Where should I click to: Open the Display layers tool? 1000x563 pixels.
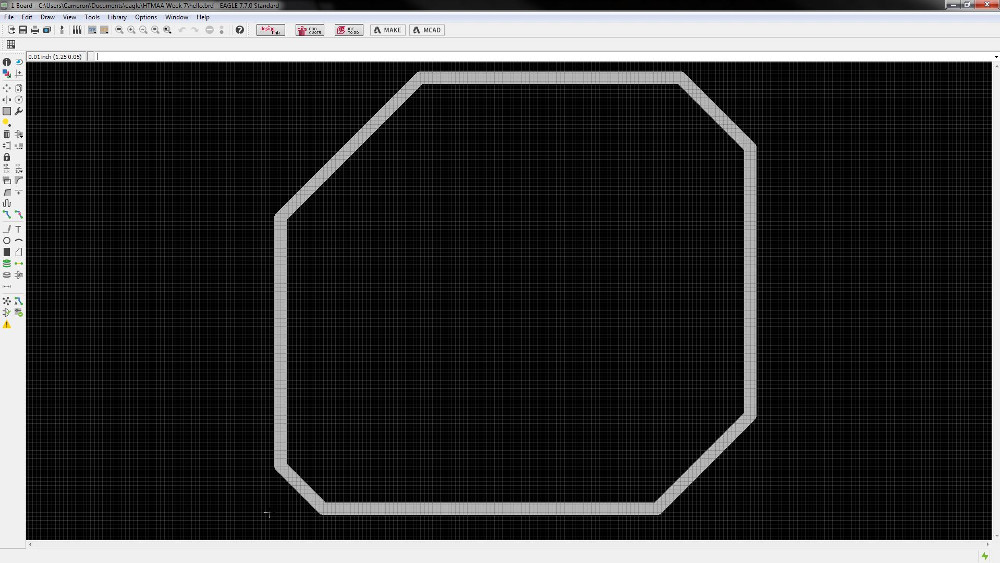point(7,74)
